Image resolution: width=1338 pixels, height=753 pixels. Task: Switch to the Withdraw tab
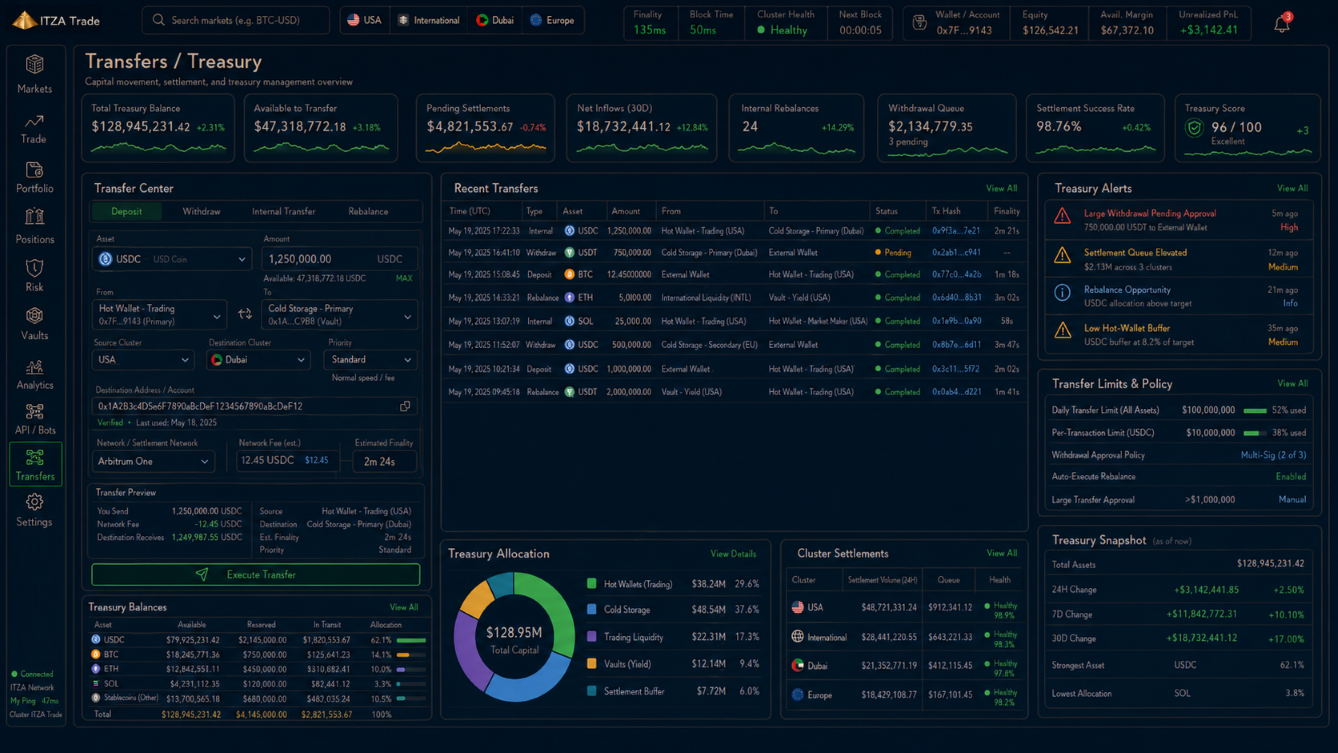tap(201, 211)
